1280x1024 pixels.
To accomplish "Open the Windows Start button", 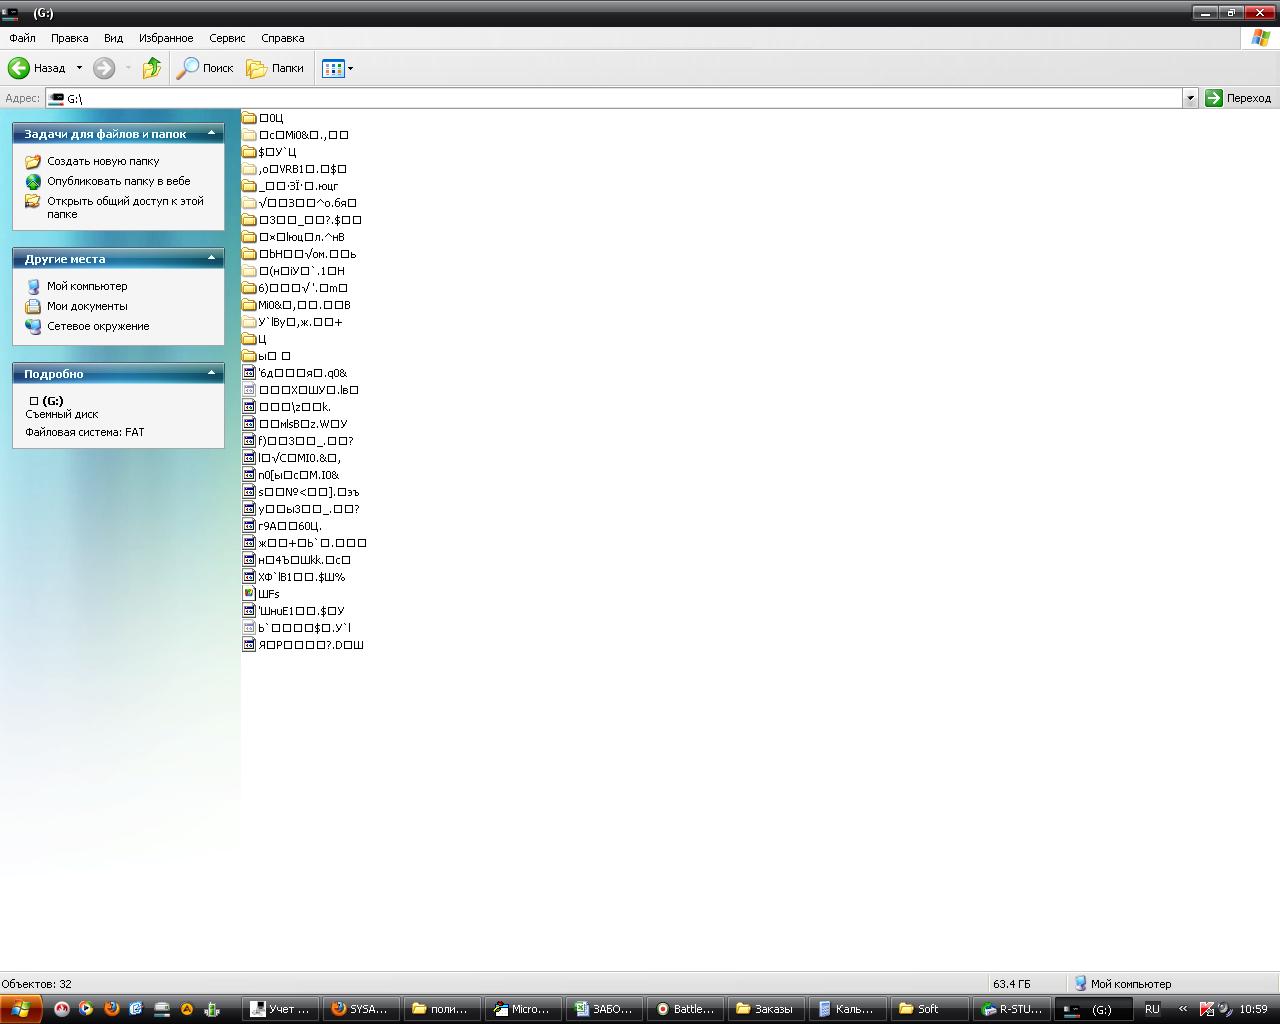I will [x=21, y=1009].
